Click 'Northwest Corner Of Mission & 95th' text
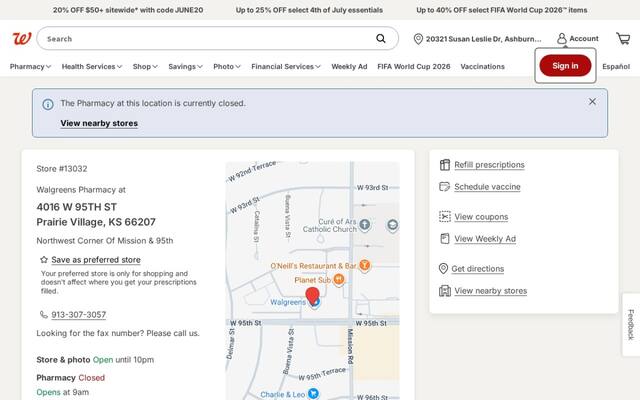640x400 pixels. (x=105, y=241)
